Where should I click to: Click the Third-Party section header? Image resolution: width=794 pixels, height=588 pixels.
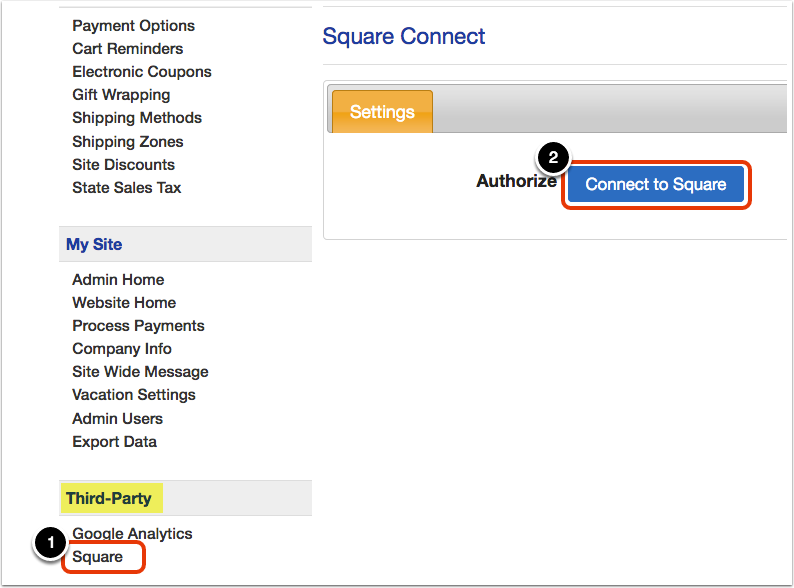coord(185,498)
